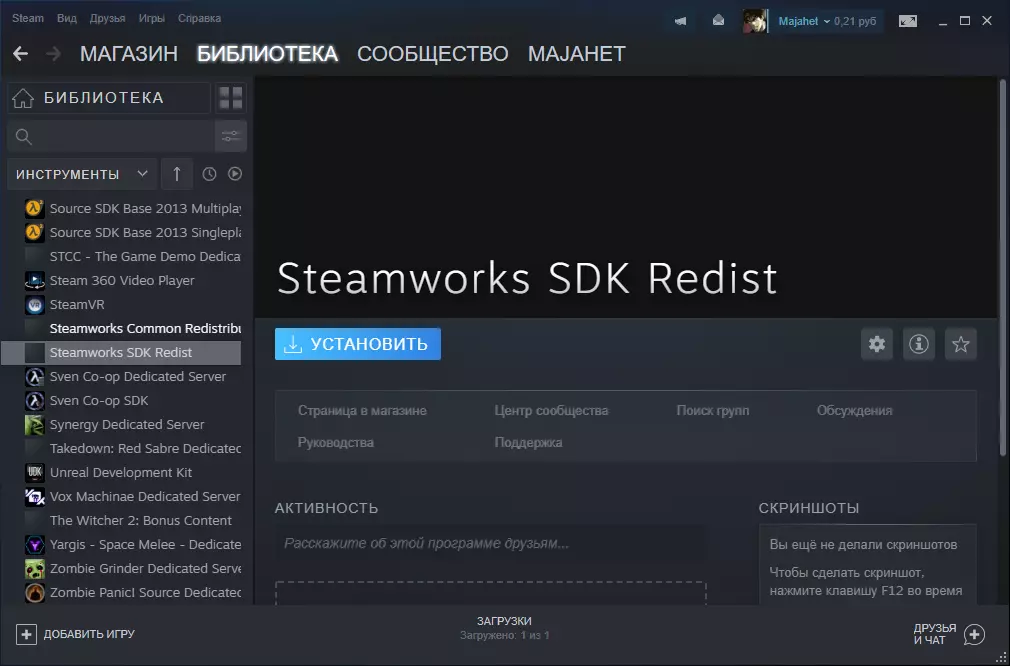Click ДОБАВИТЬ ИГРУ label
This screenshot has height=666, width=1010.
click(x=89, y=634)
